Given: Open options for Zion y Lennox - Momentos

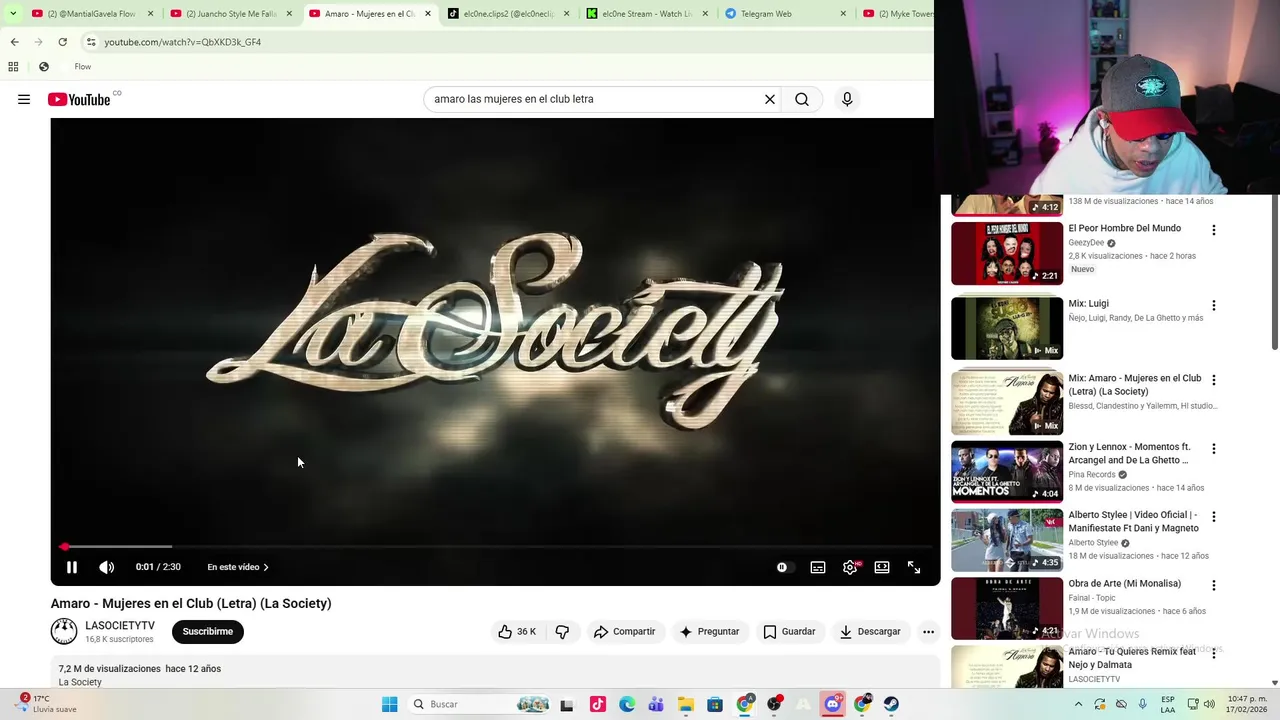Looking at the screenshot, I should 1214,449.
